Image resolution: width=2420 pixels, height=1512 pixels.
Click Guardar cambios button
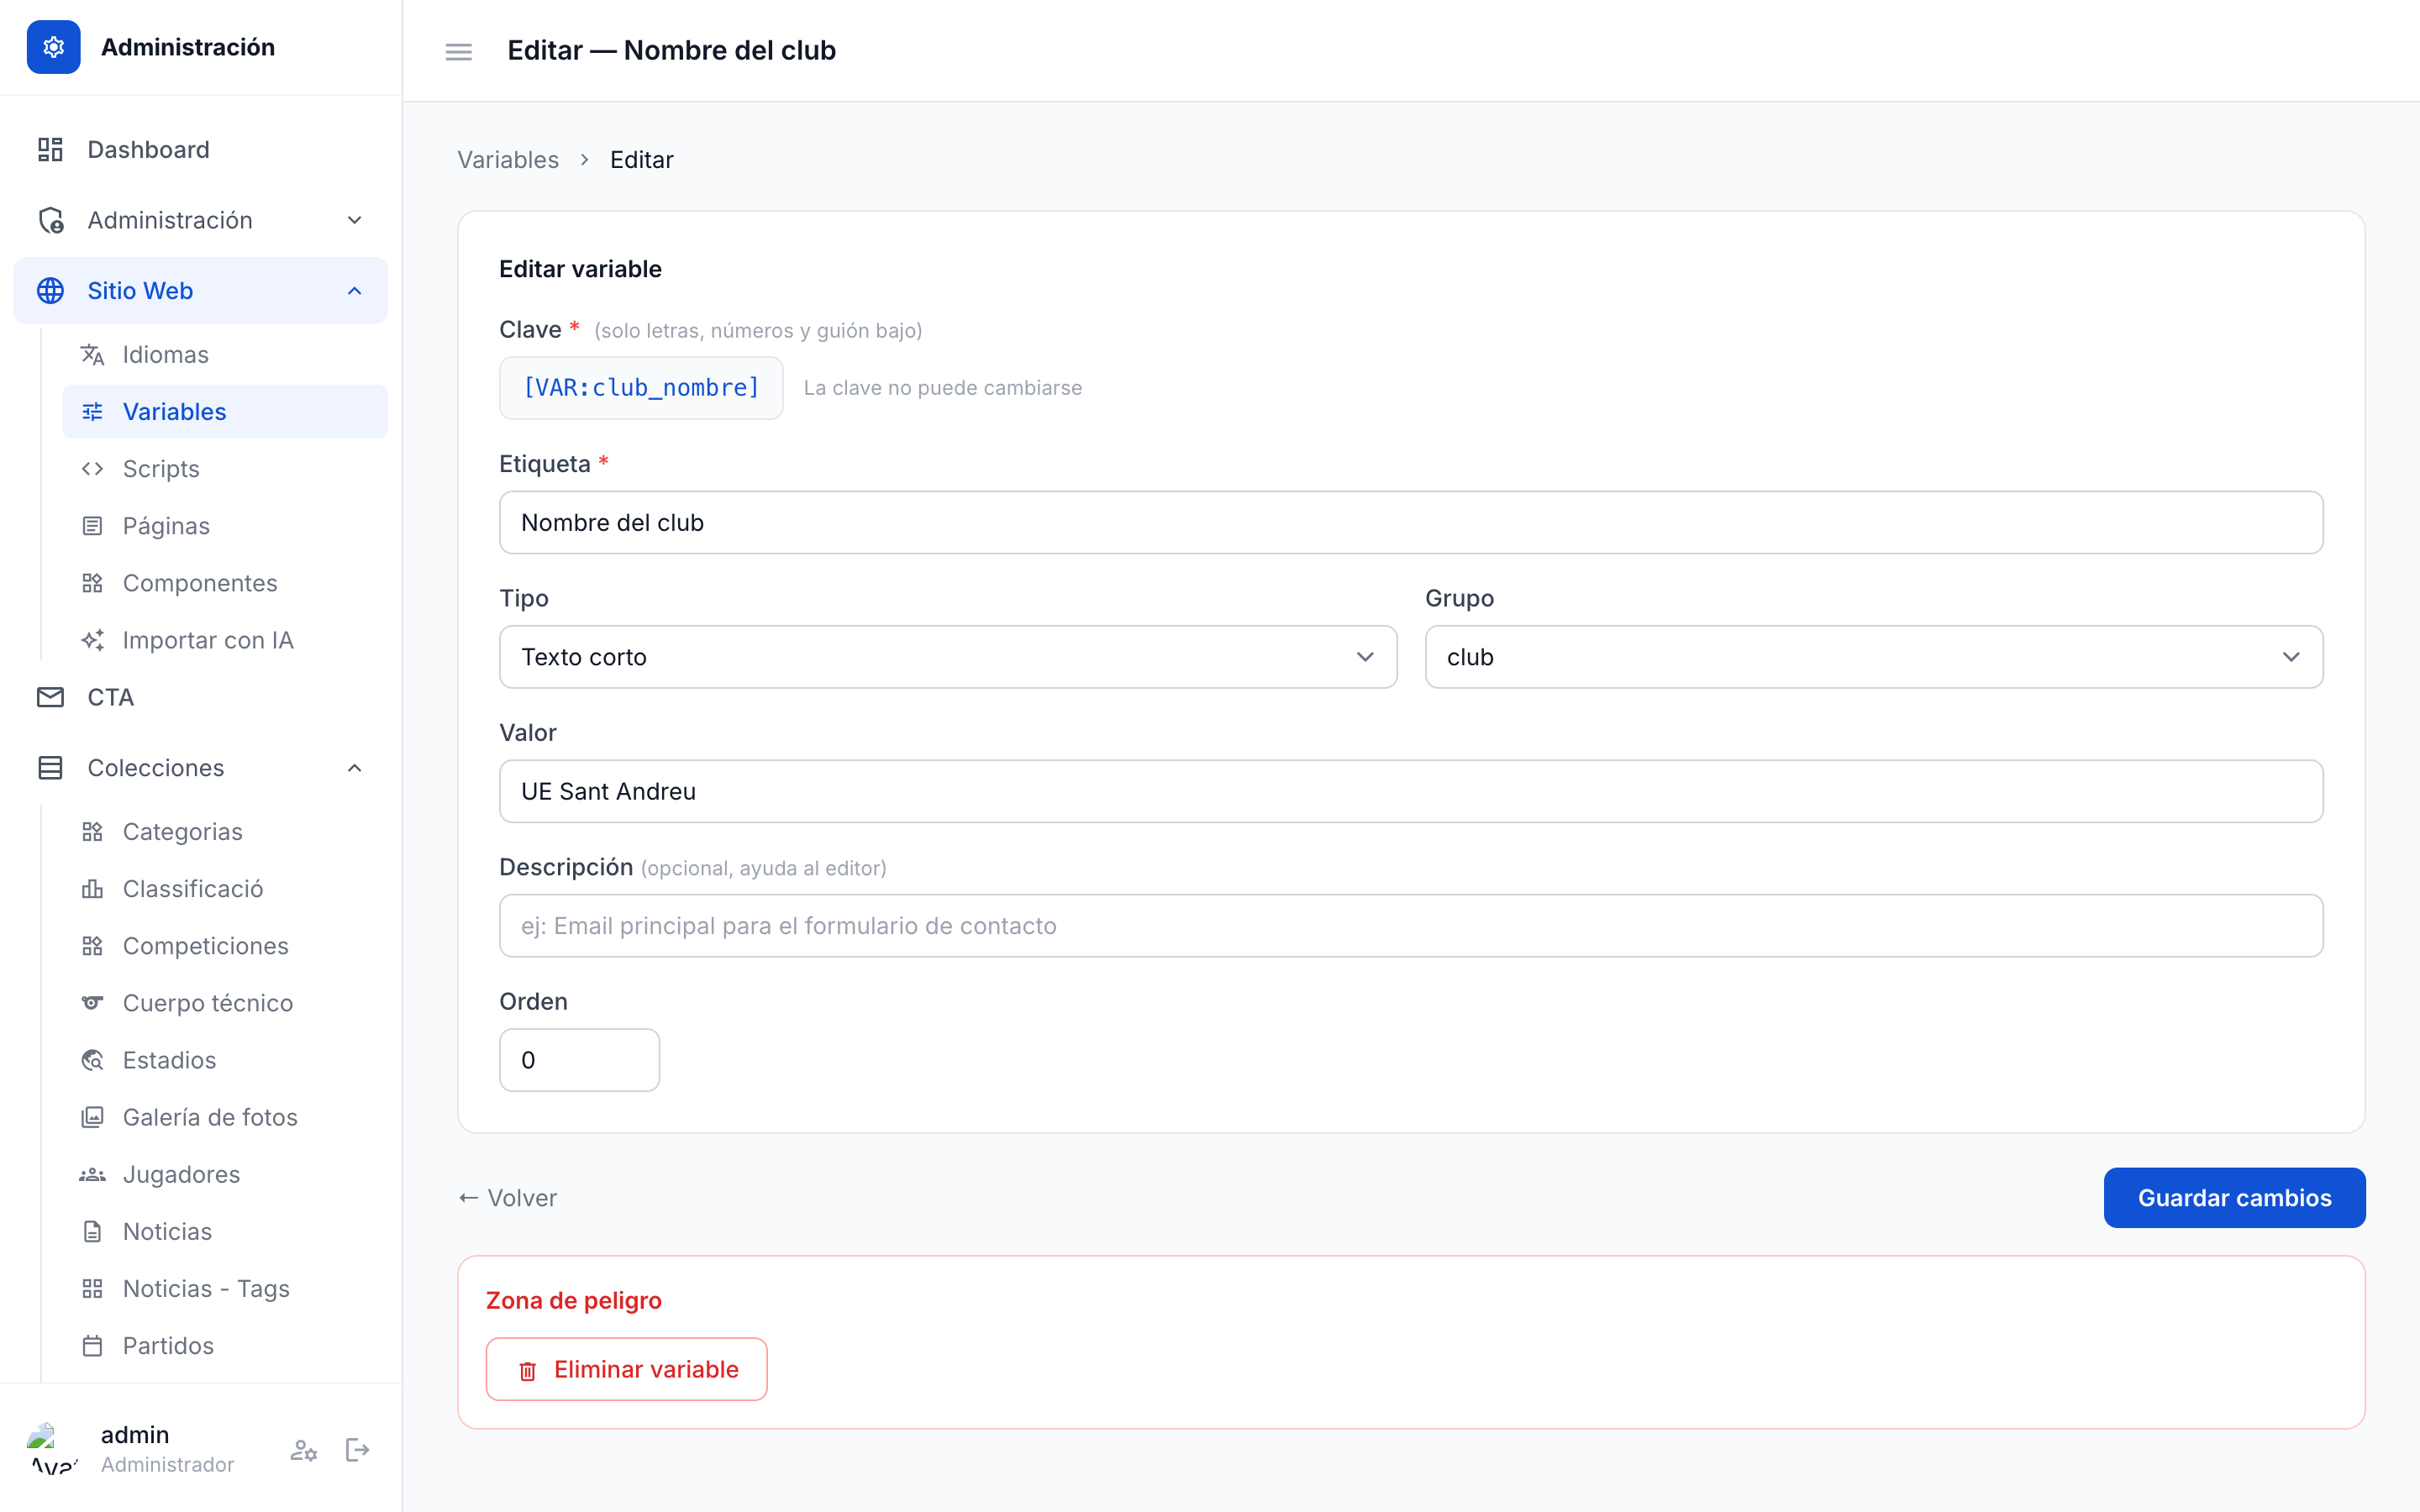point(2234,1198)
